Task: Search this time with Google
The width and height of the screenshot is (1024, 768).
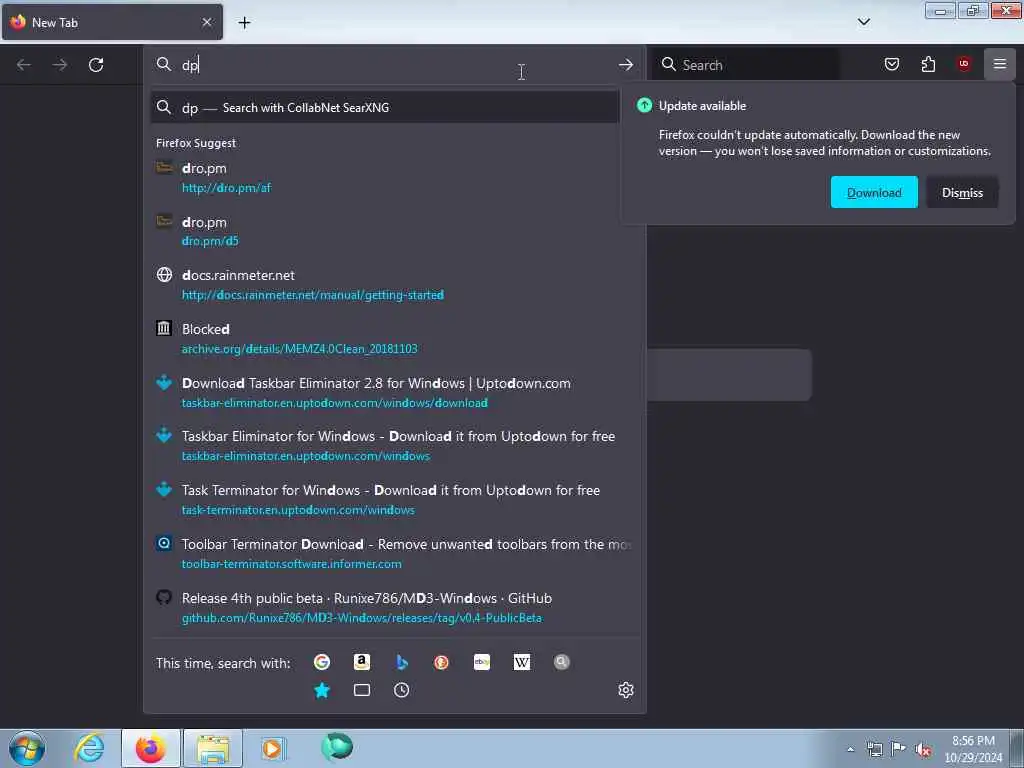Action: (x=322, y=662)
